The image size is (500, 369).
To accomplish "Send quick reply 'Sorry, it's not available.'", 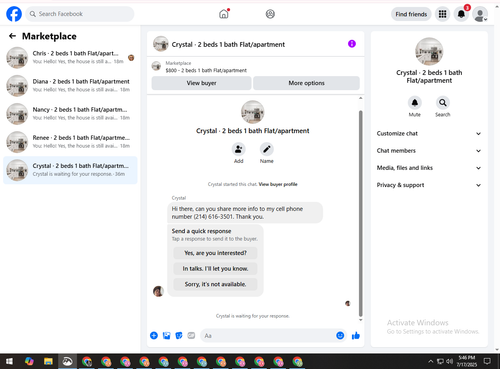I will coord(215,284).
